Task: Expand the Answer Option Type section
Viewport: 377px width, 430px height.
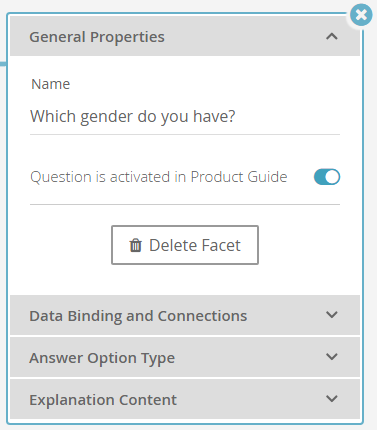Action: click(185, 357)
